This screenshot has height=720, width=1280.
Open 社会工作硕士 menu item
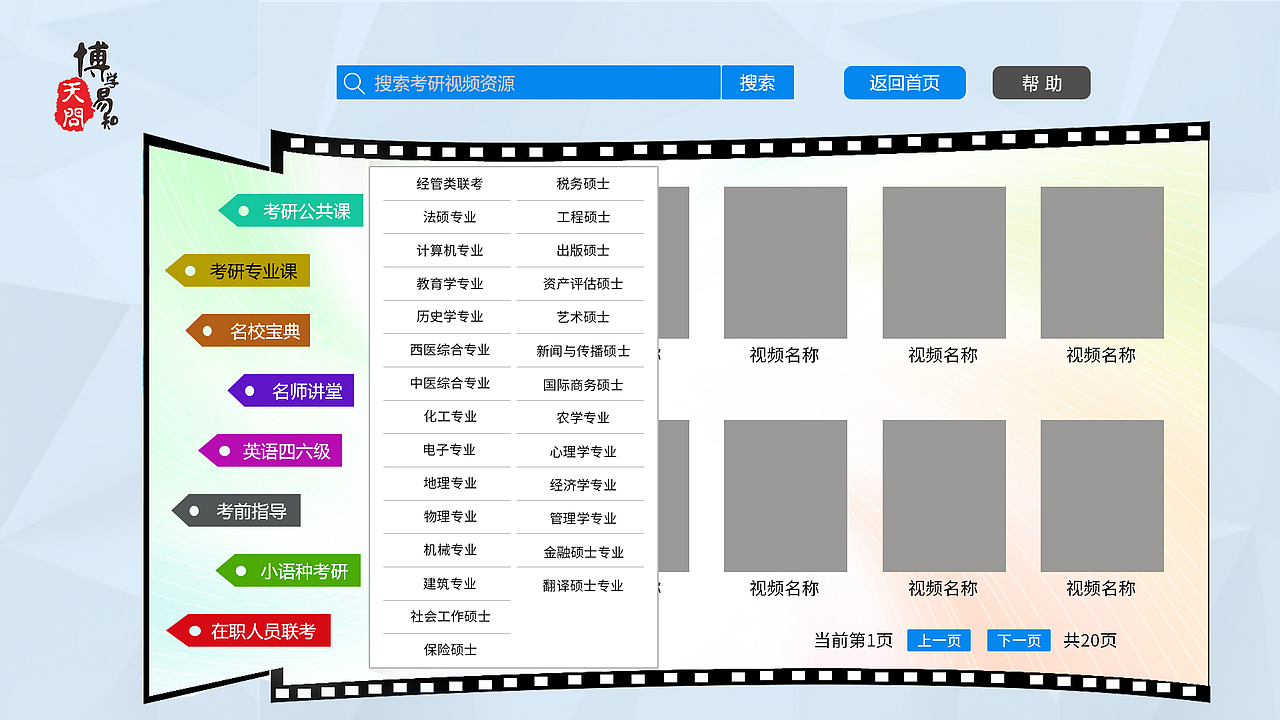point(450,617)
